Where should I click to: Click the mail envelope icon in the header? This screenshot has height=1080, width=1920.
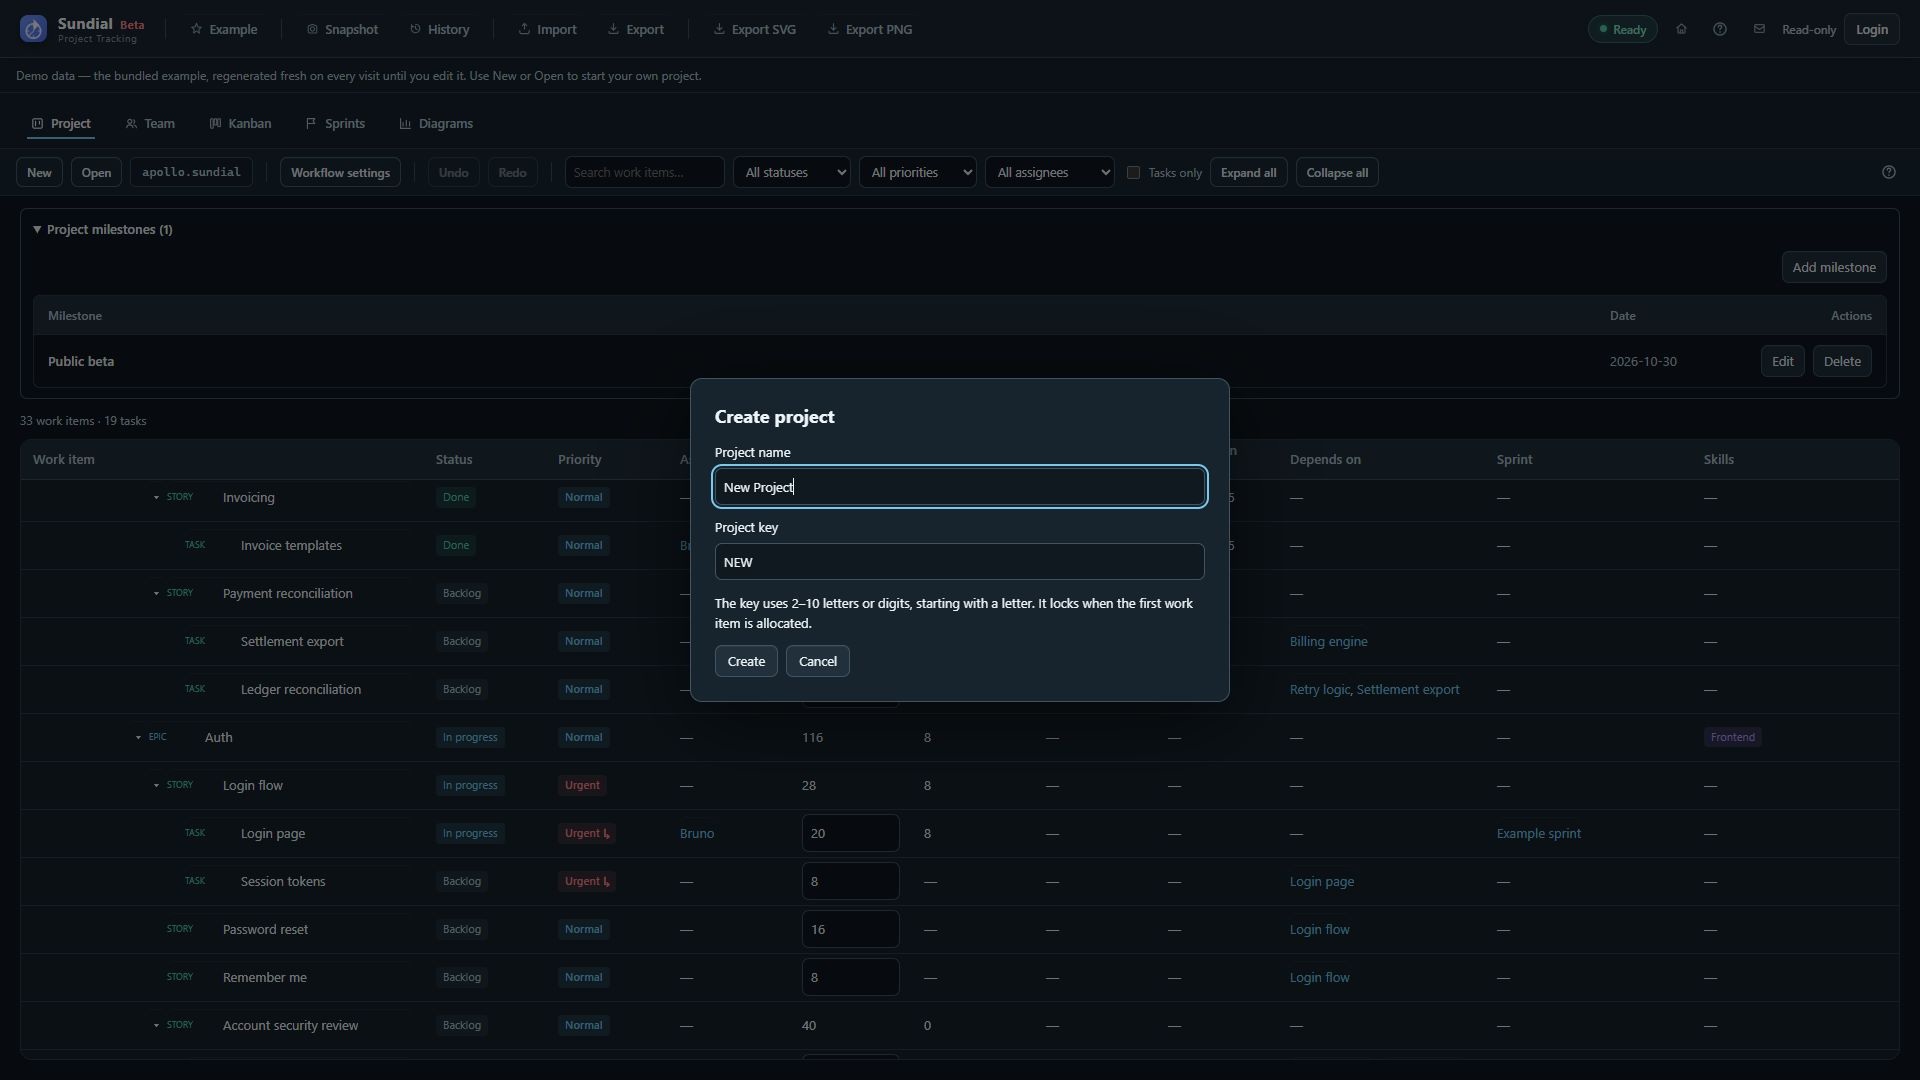tap(1759, 29)
